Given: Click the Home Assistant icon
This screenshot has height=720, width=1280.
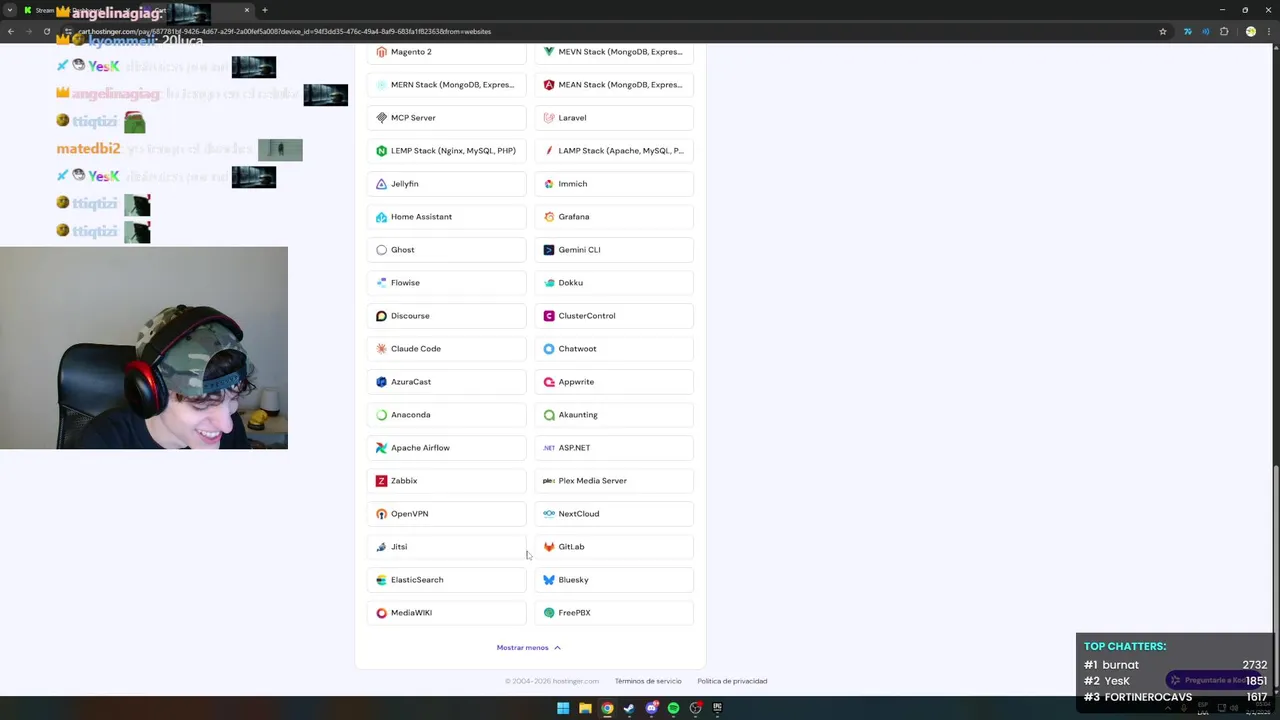Looking at the screenshot, I should 381,217.
